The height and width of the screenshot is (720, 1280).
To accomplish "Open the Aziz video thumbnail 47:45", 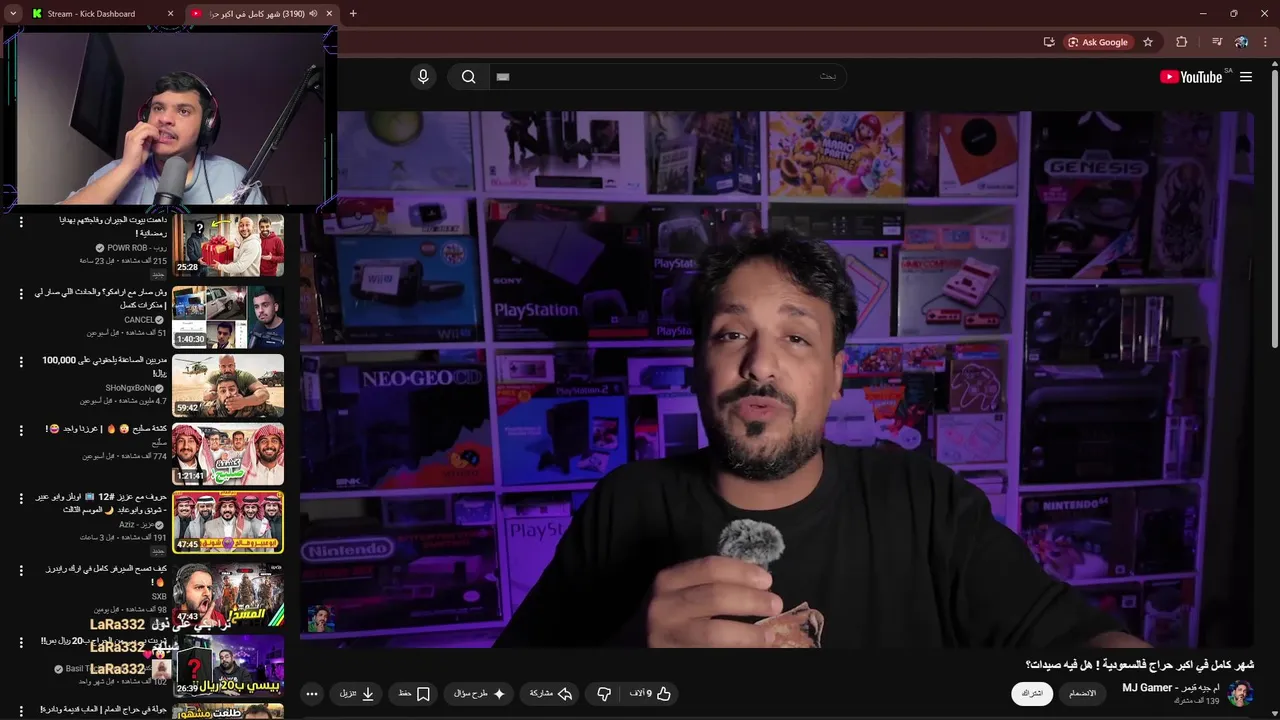I will point(228,522).
